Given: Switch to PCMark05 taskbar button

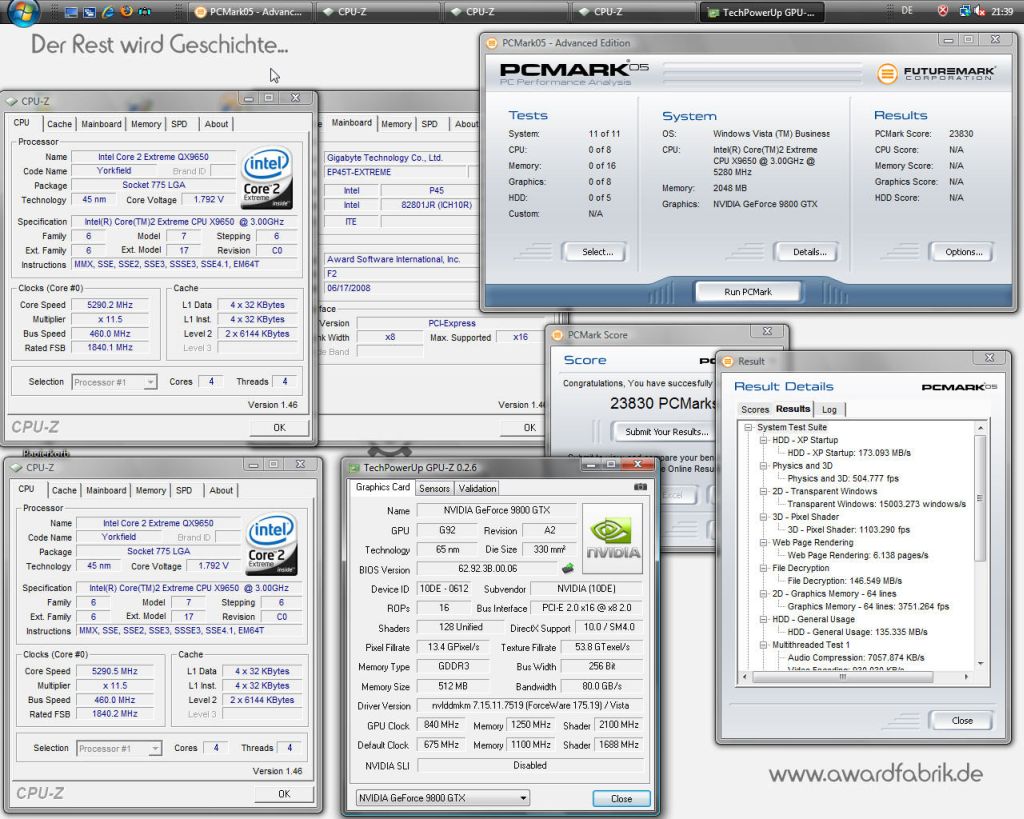Looking at the screenshot, I should 250,12.
